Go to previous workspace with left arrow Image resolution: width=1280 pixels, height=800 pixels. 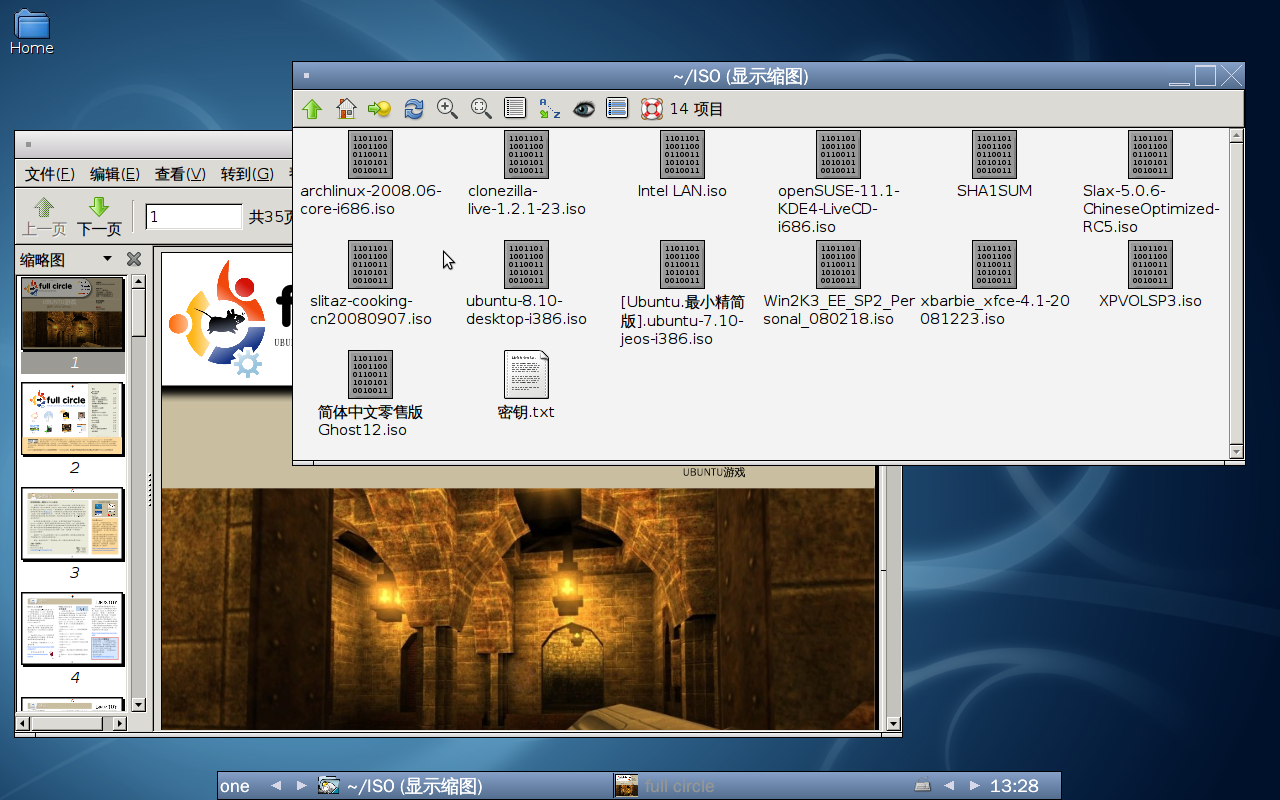(276, 786)
